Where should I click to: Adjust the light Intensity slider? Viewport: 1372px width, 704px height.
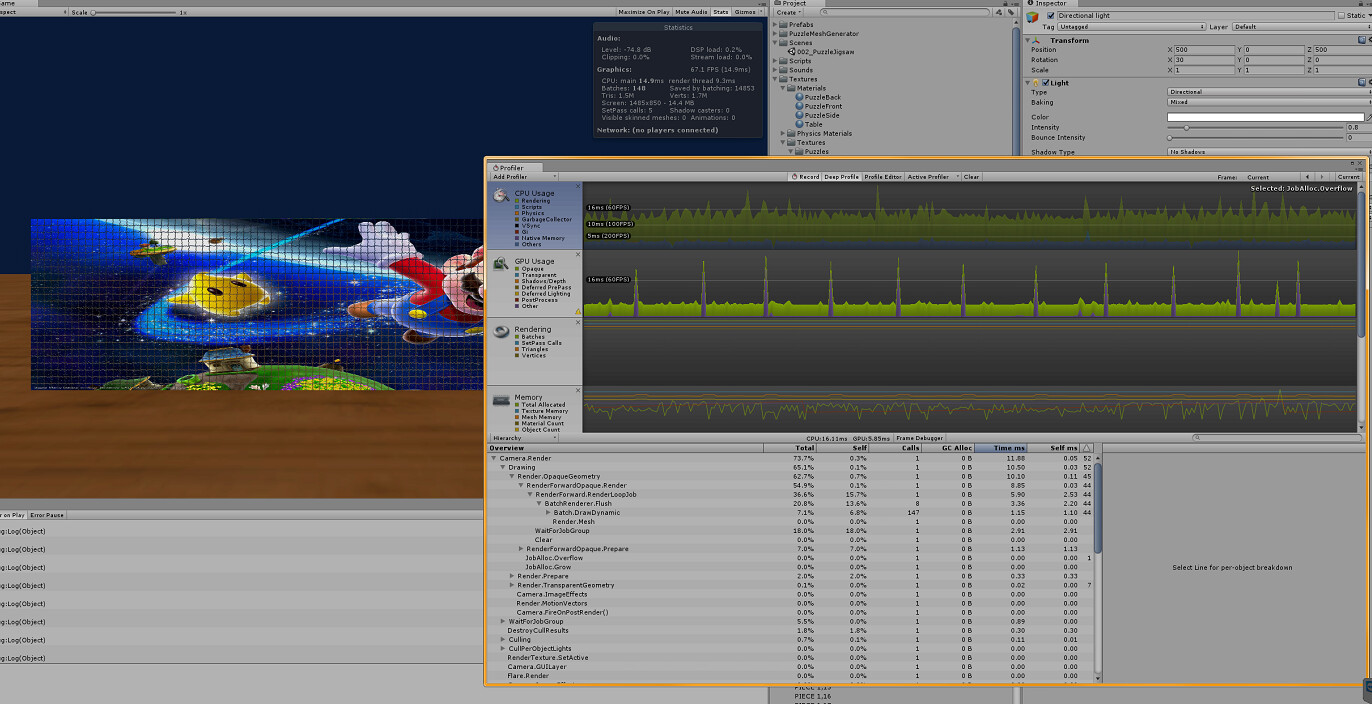pos(1255,127)
